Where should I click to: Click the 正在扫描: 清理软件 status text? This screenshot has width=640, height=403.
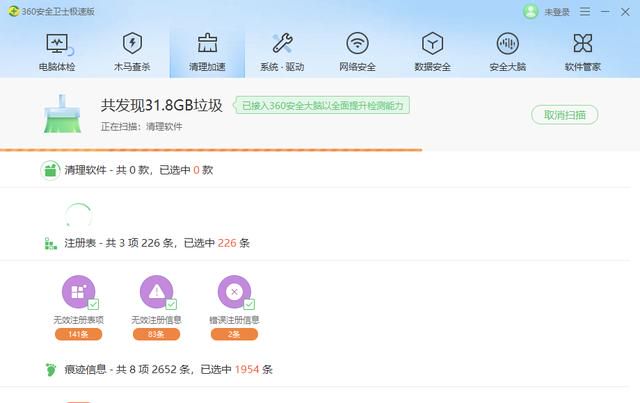(x=141, y=127)
